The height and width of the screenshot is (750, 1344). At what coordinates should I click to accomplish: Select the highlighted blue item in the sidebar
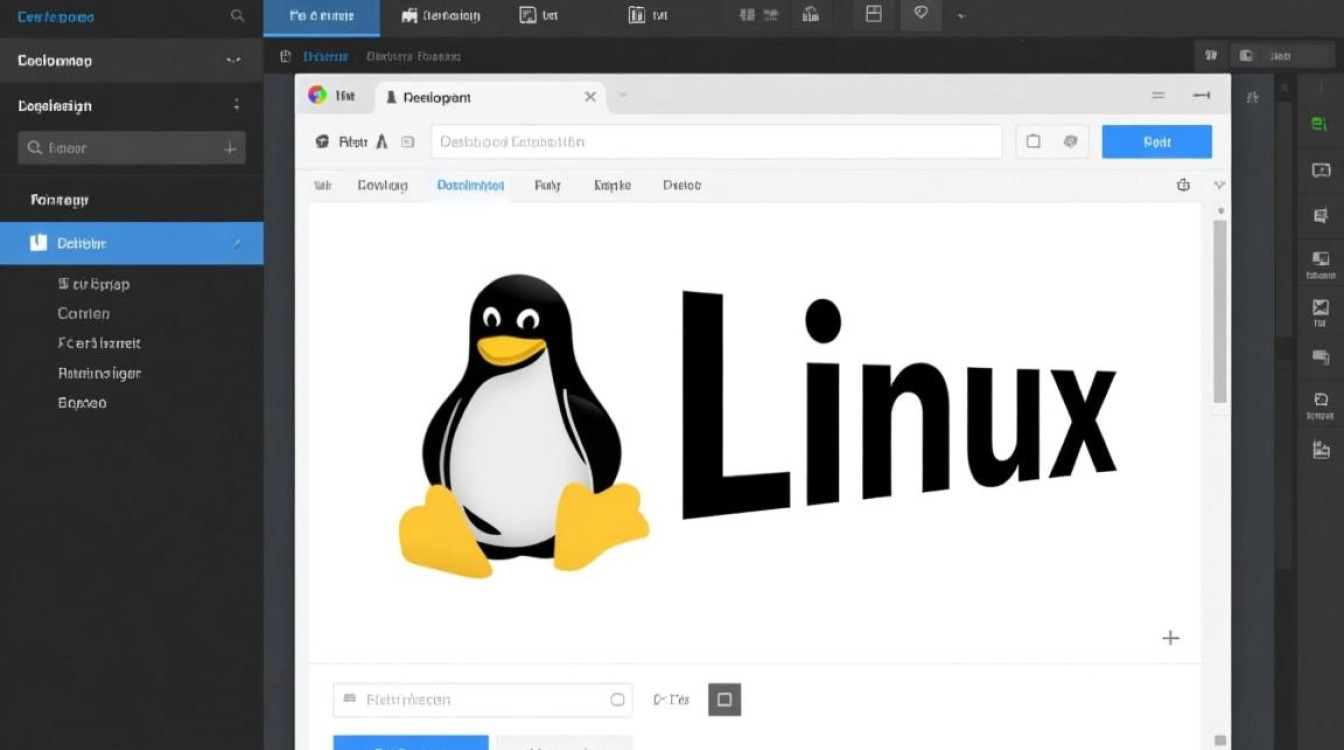pos(132,243)
